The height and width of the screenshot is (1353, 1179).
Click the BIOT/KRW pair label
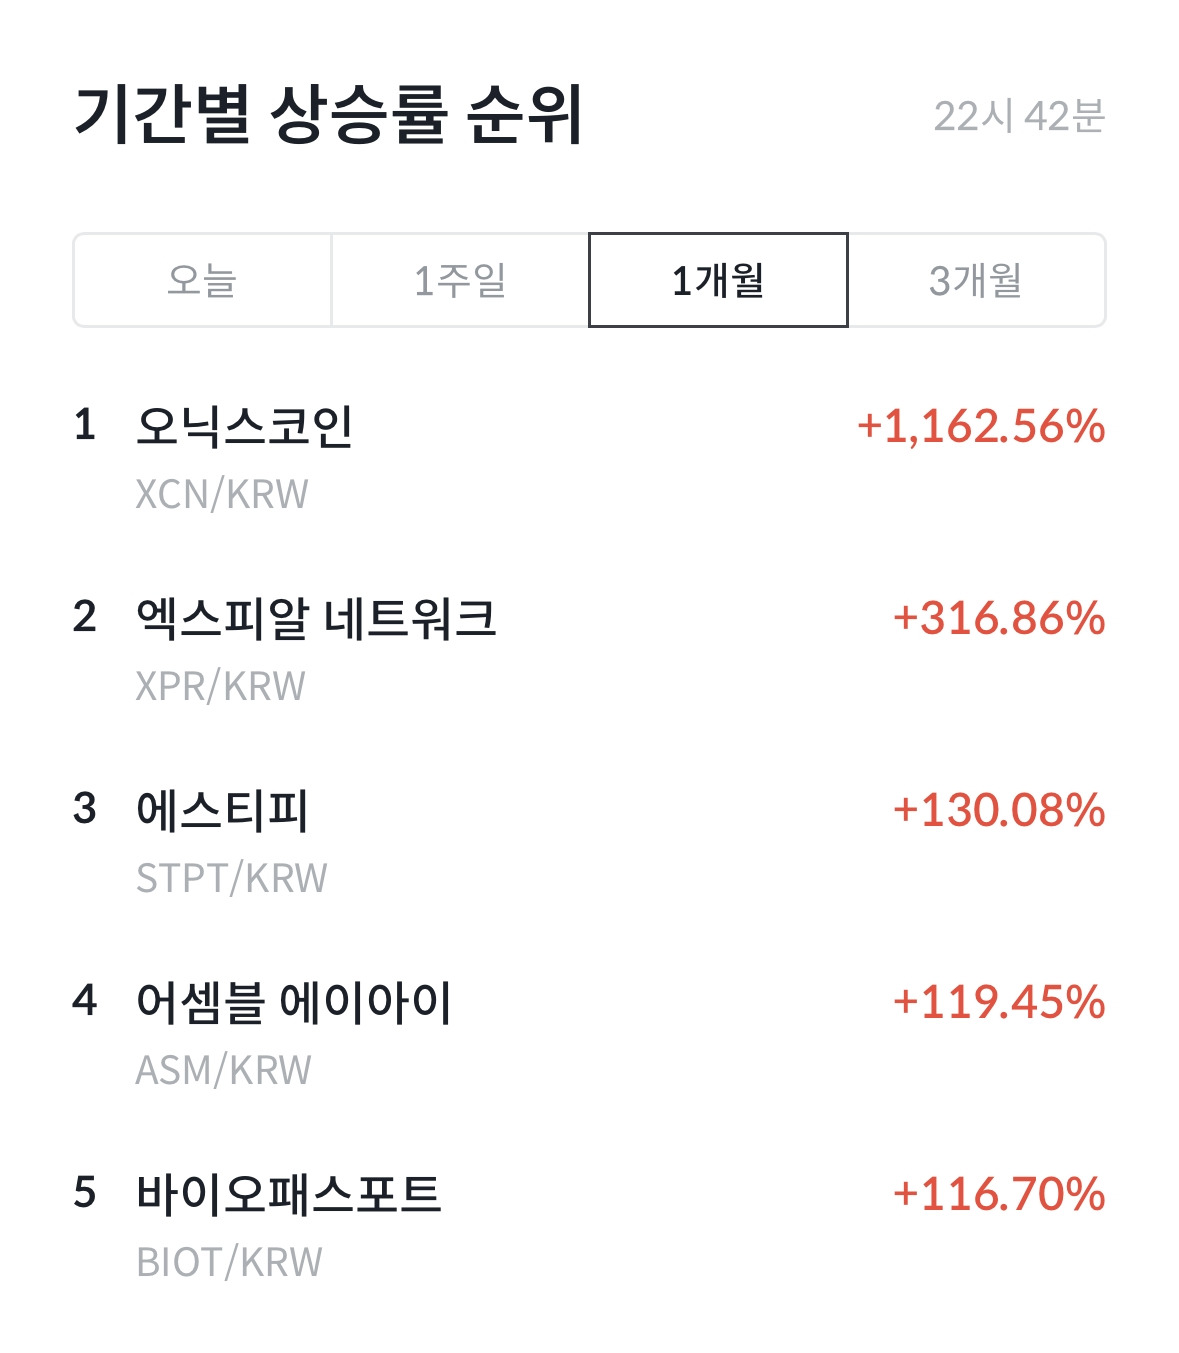pyautogui.click(x=230, y=1262)
